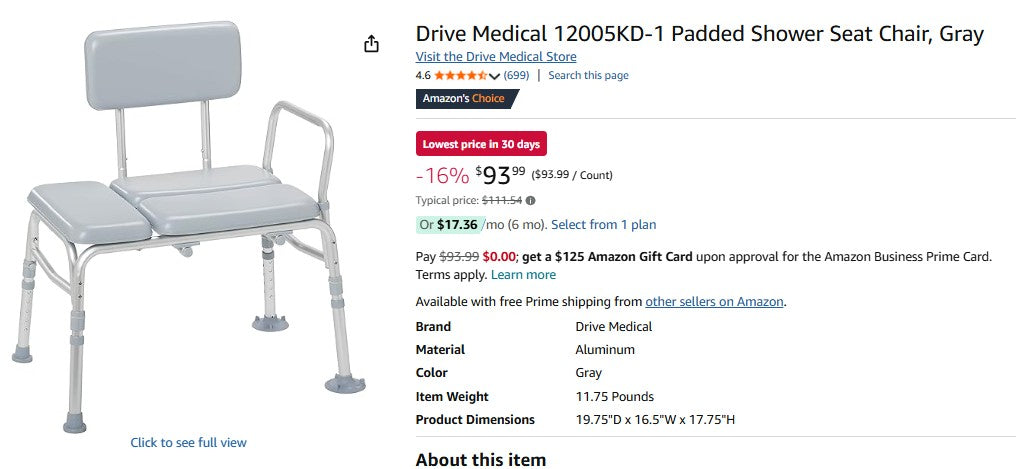Screen dimensions: 1028x469
Task: Click the share icon near the product image
Action: (371, 44)
